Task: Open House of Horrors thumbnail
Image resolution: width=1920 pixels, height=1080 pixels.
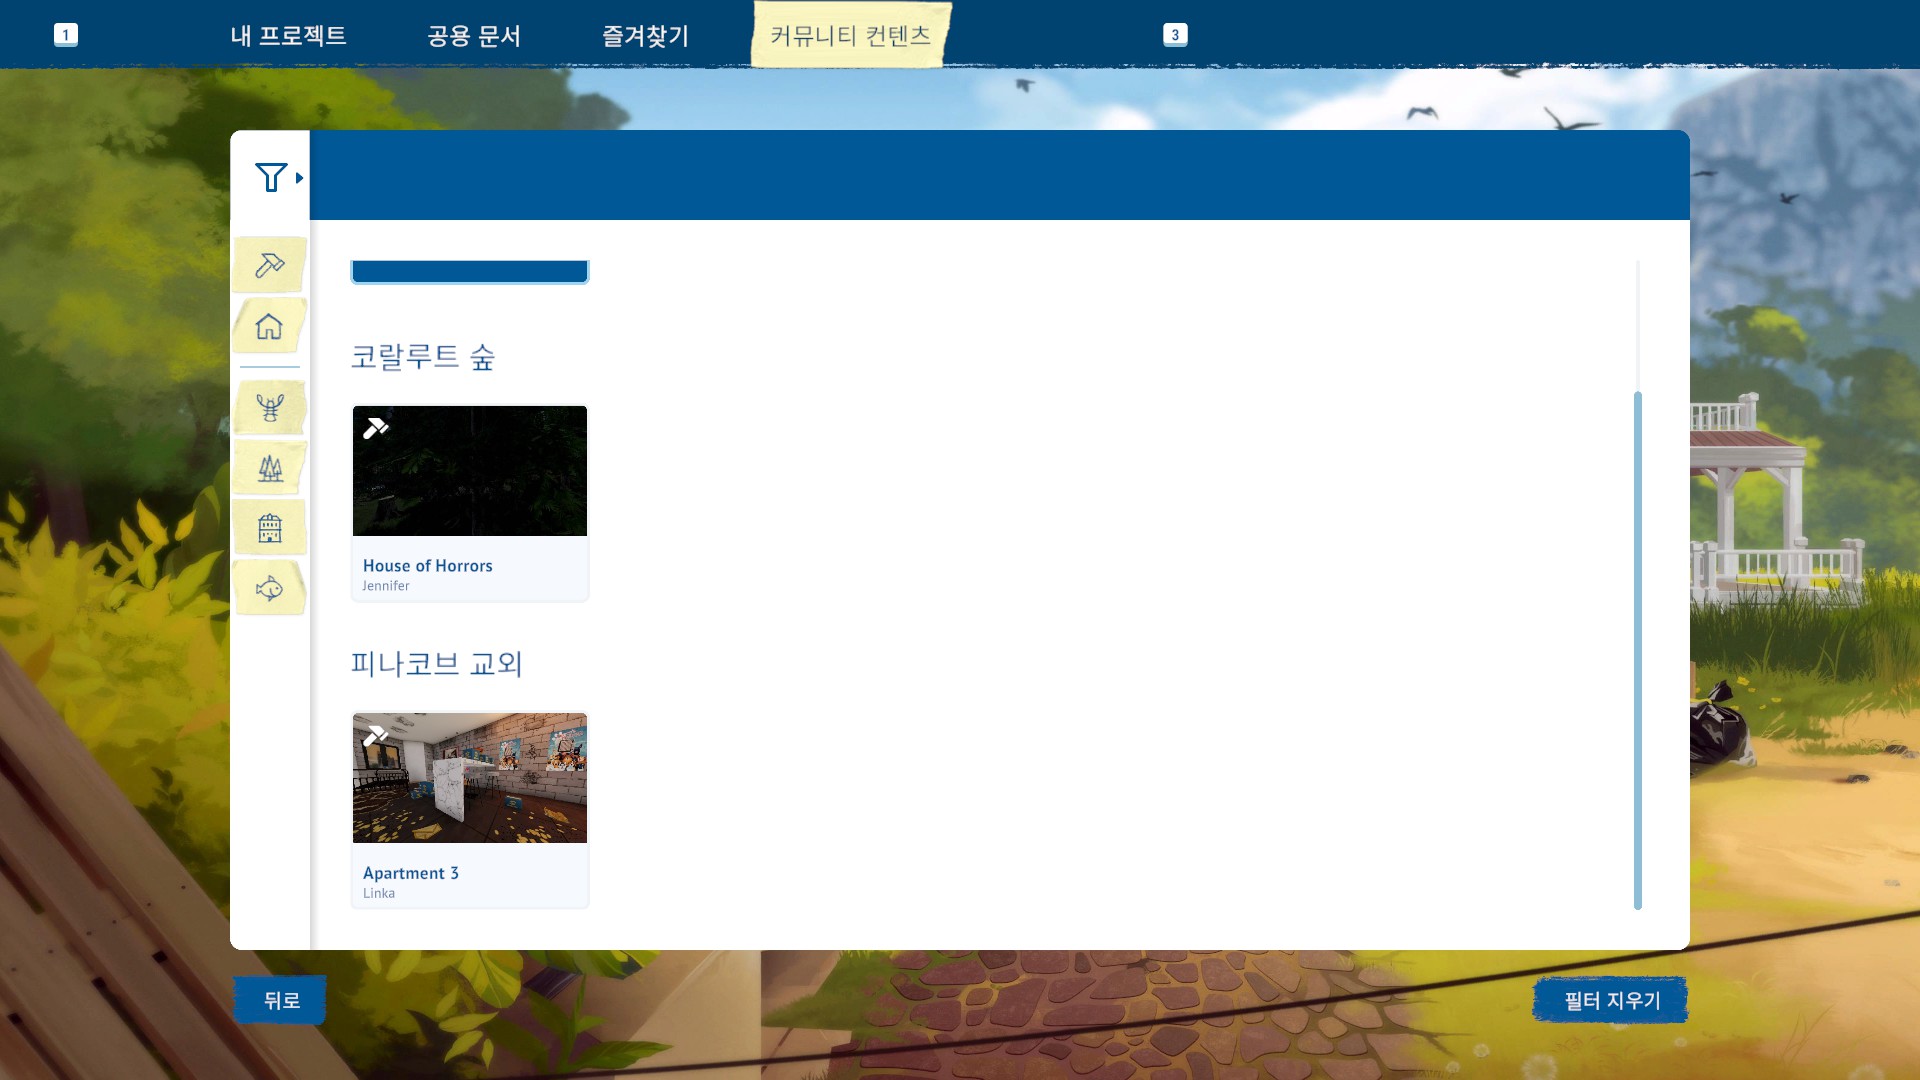Action: tap(470, 471)
